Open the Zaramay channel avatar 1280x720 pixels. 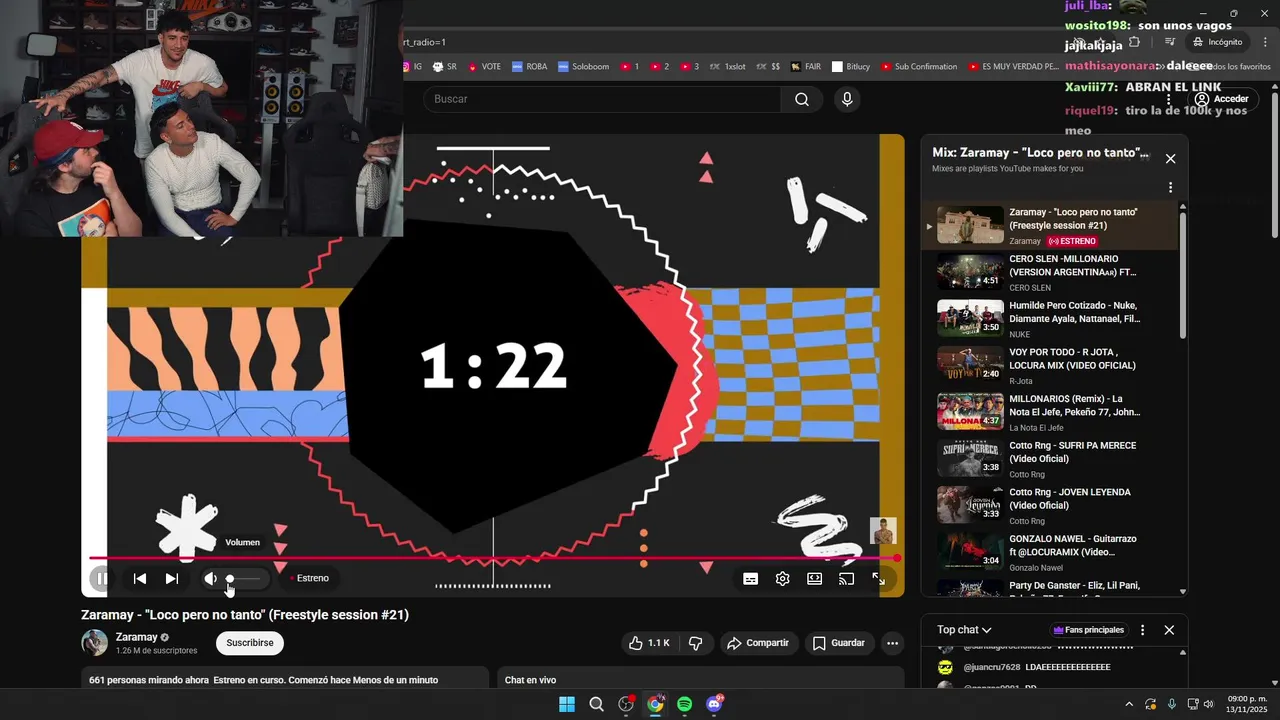(x=94, y=643)
